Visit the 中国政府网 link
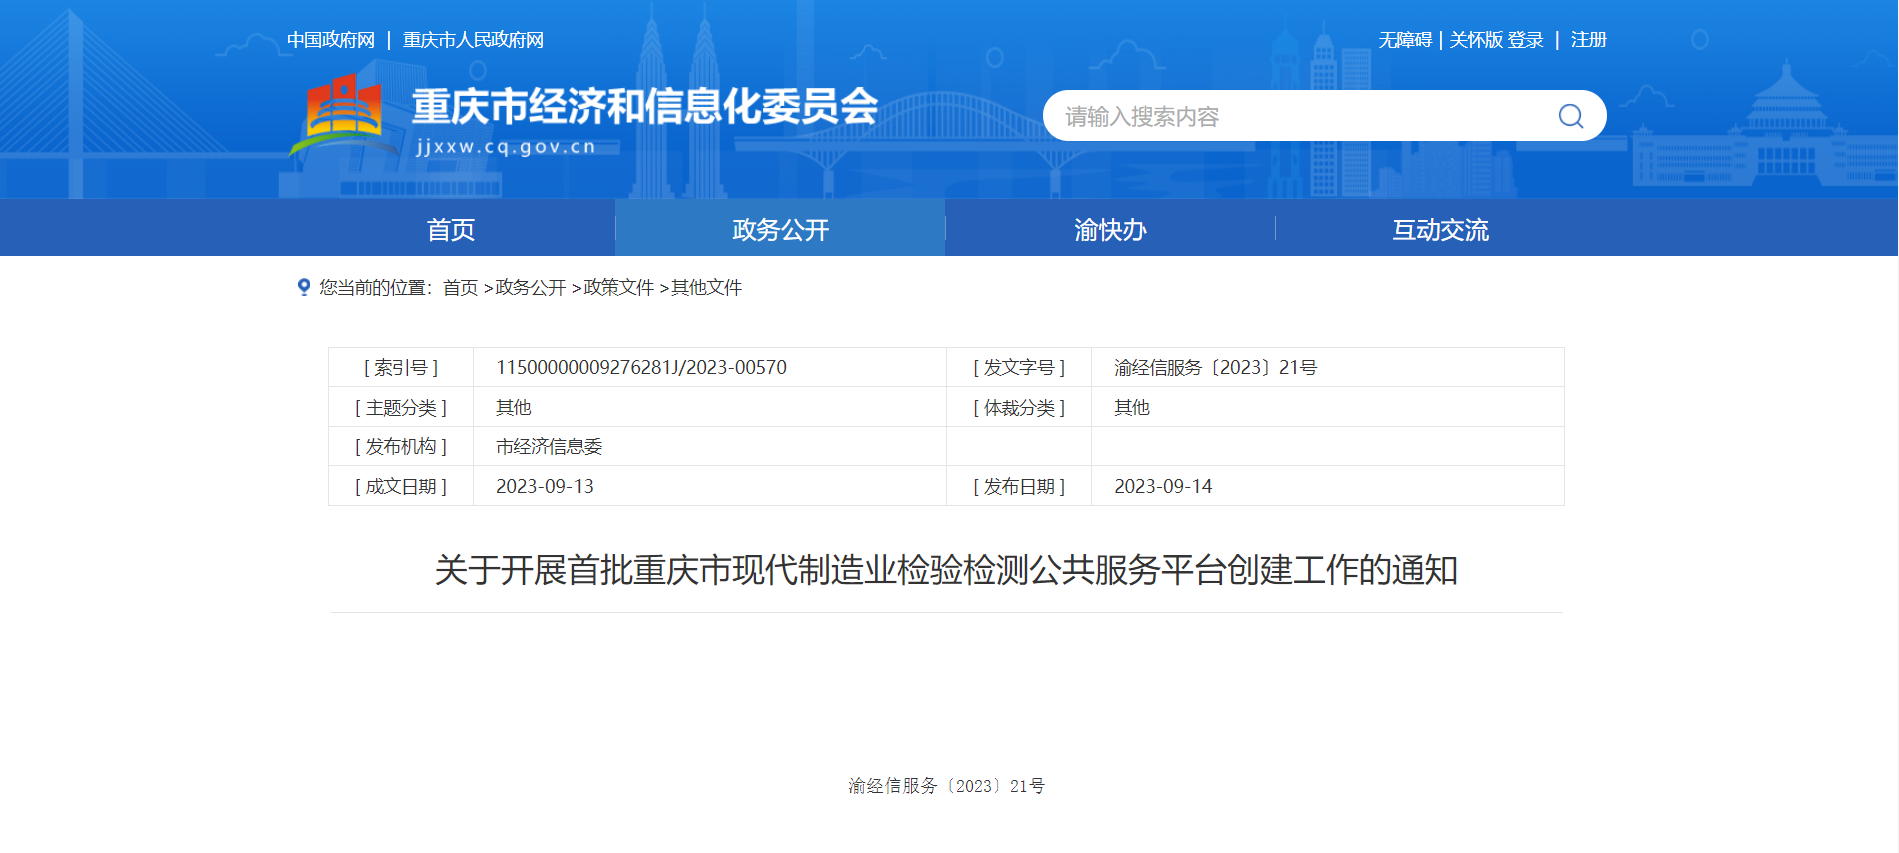Screen dimensions: 1899x853 (331, 40)
